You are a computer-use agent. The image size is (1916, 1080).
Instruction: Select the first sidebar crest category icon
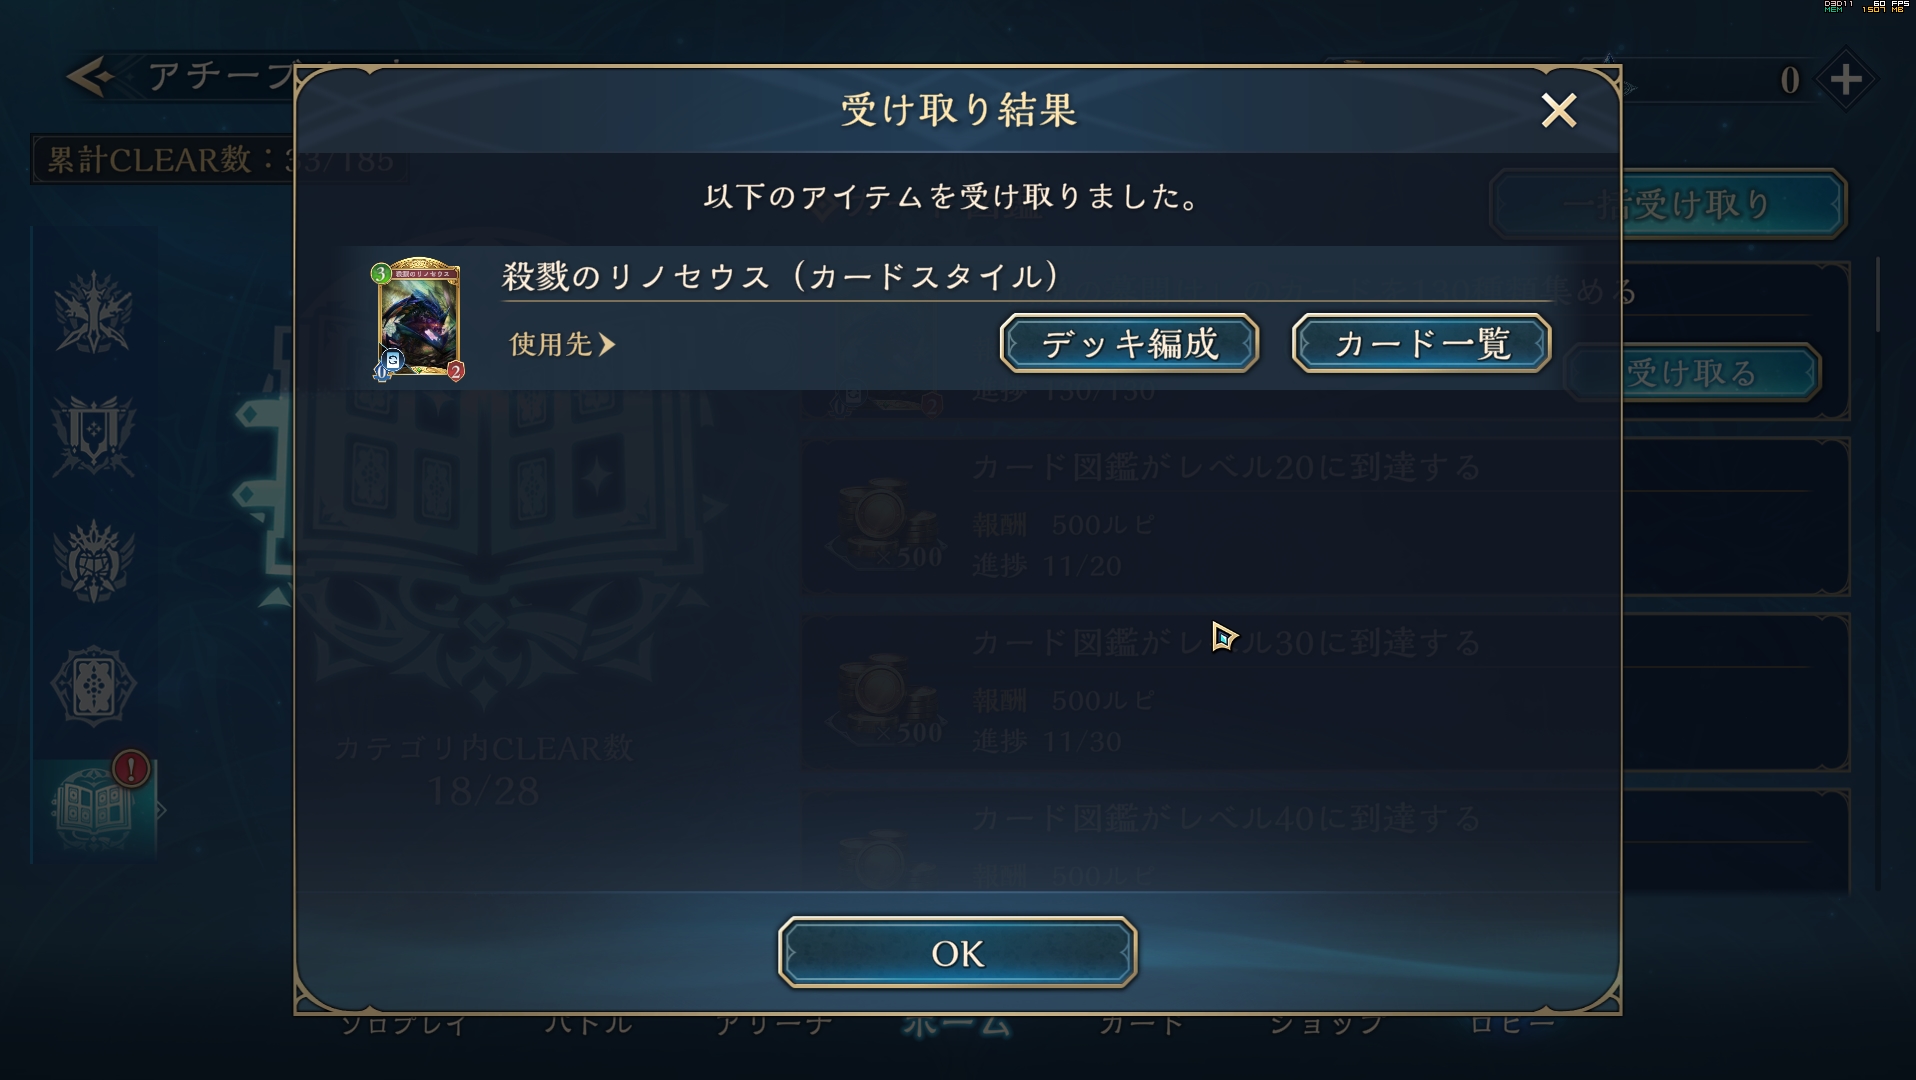(x=93, y=312)
